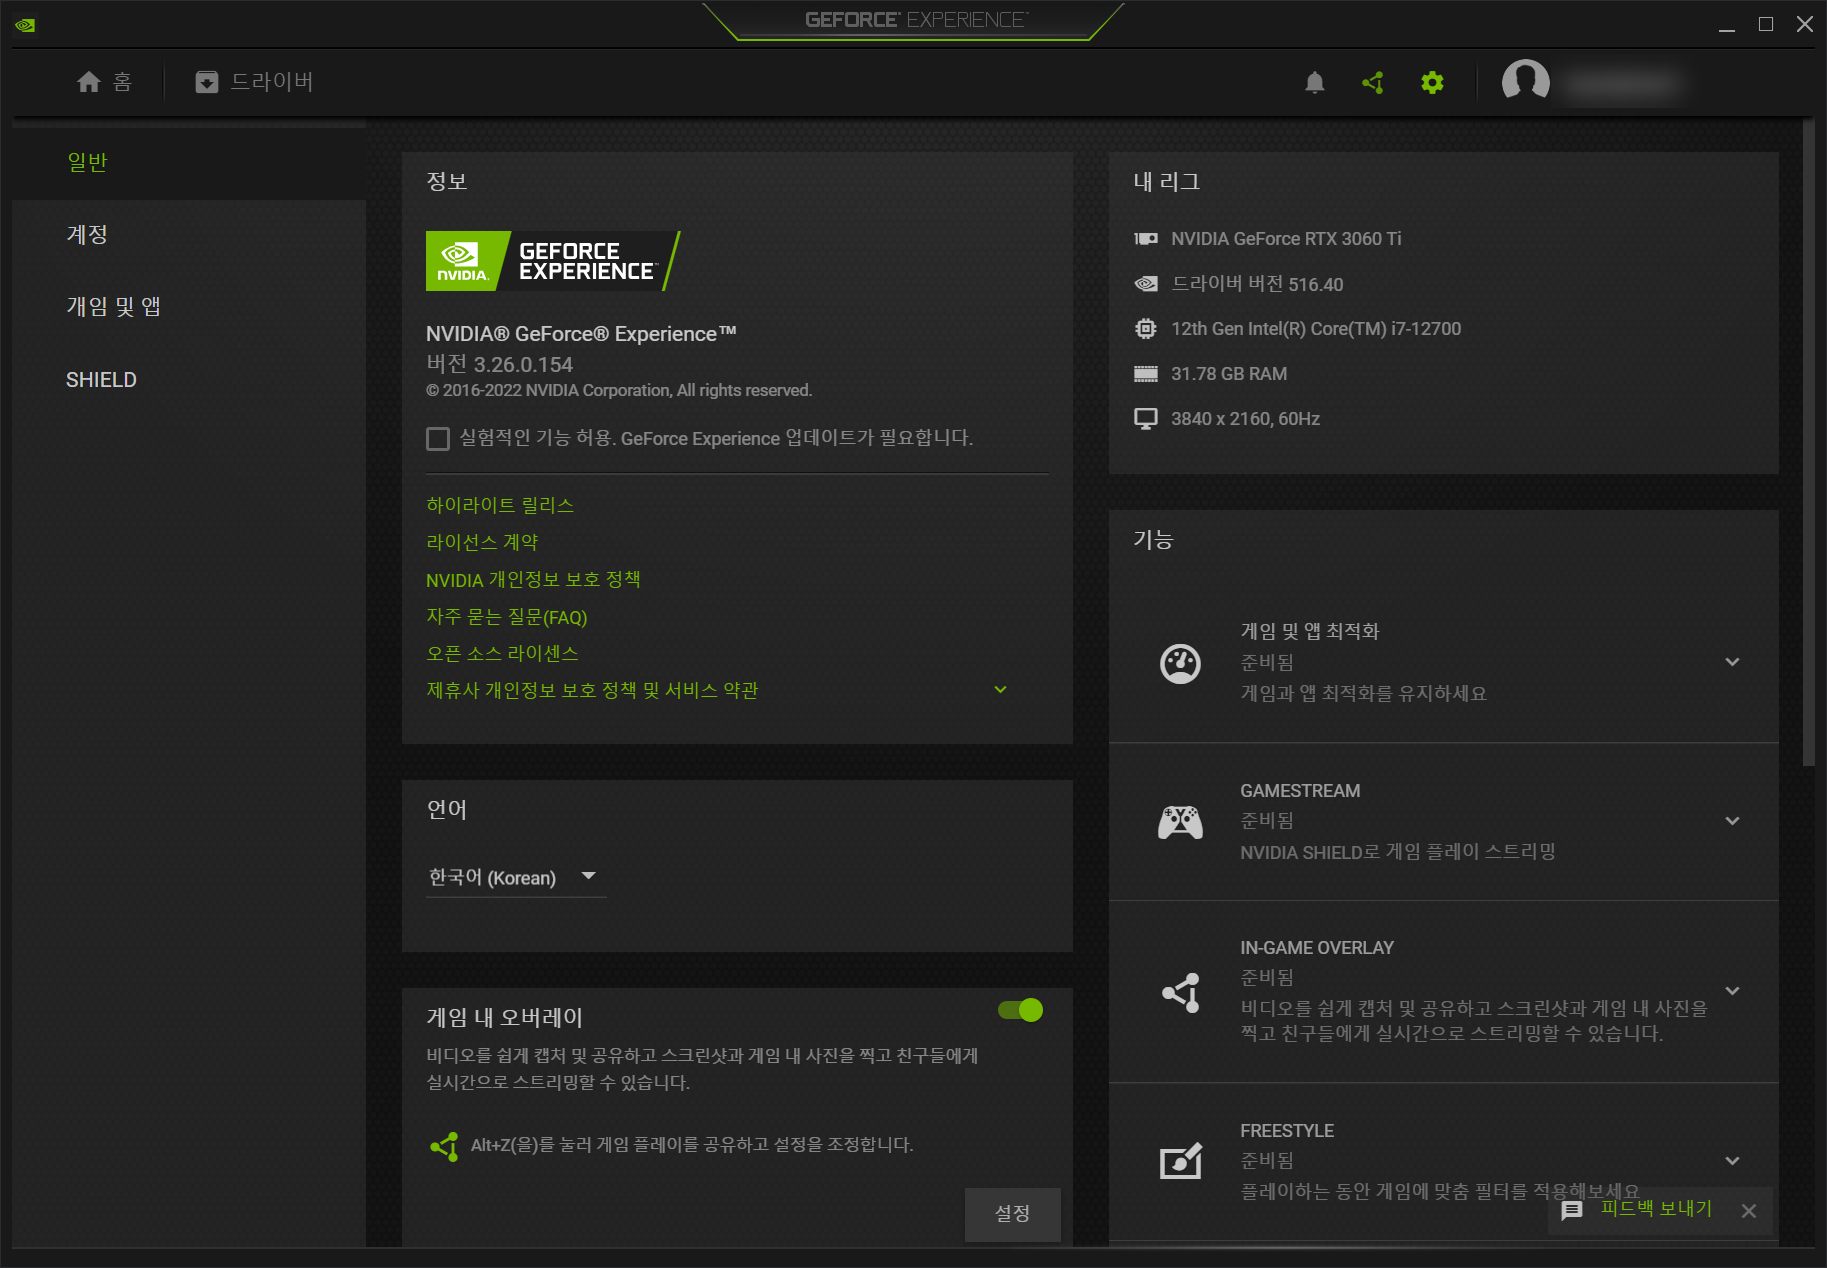Dismiss the 피드백 보내기 popup

click(x=1748, y=1211)
